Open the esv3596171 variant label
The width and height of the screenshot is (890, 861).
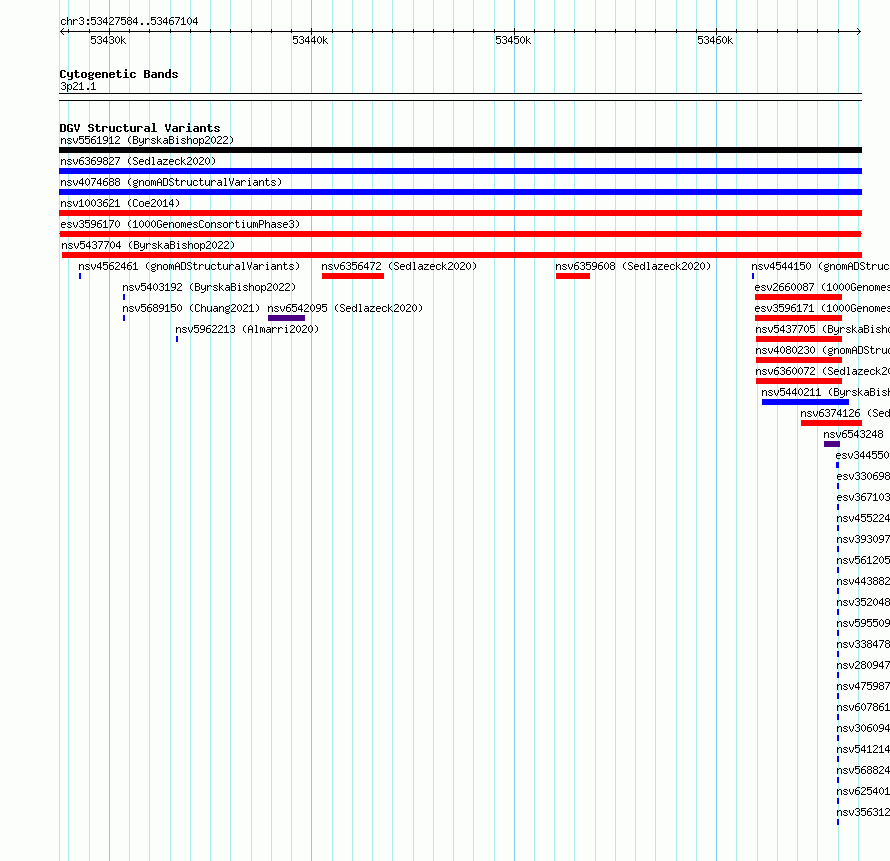[822, 308]
